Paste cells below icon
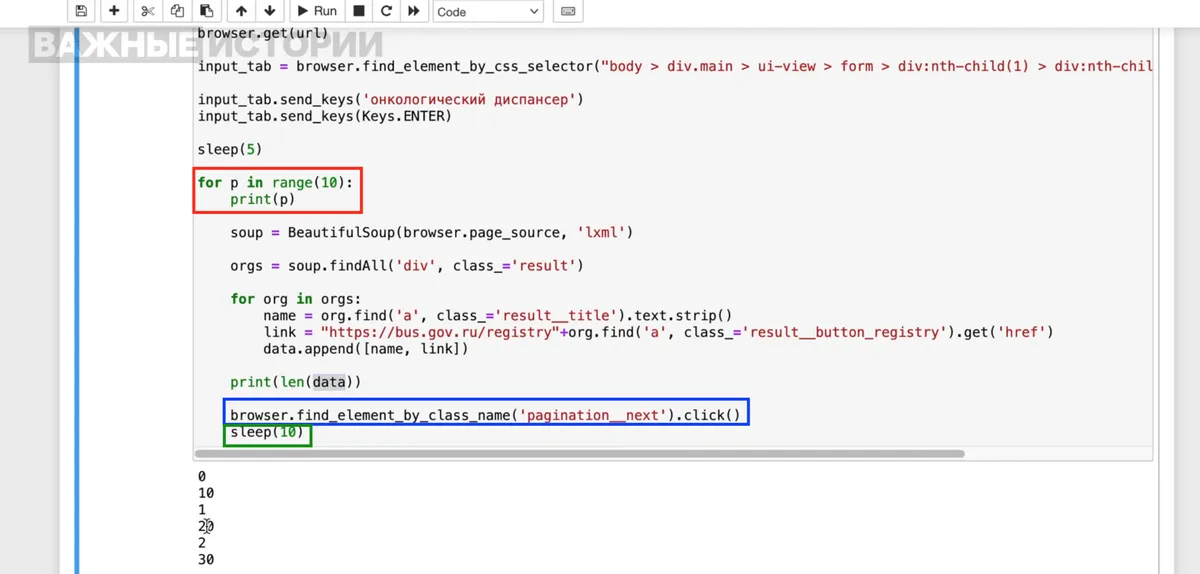The width and height of the screenshot is (1200, 574). 206,11
